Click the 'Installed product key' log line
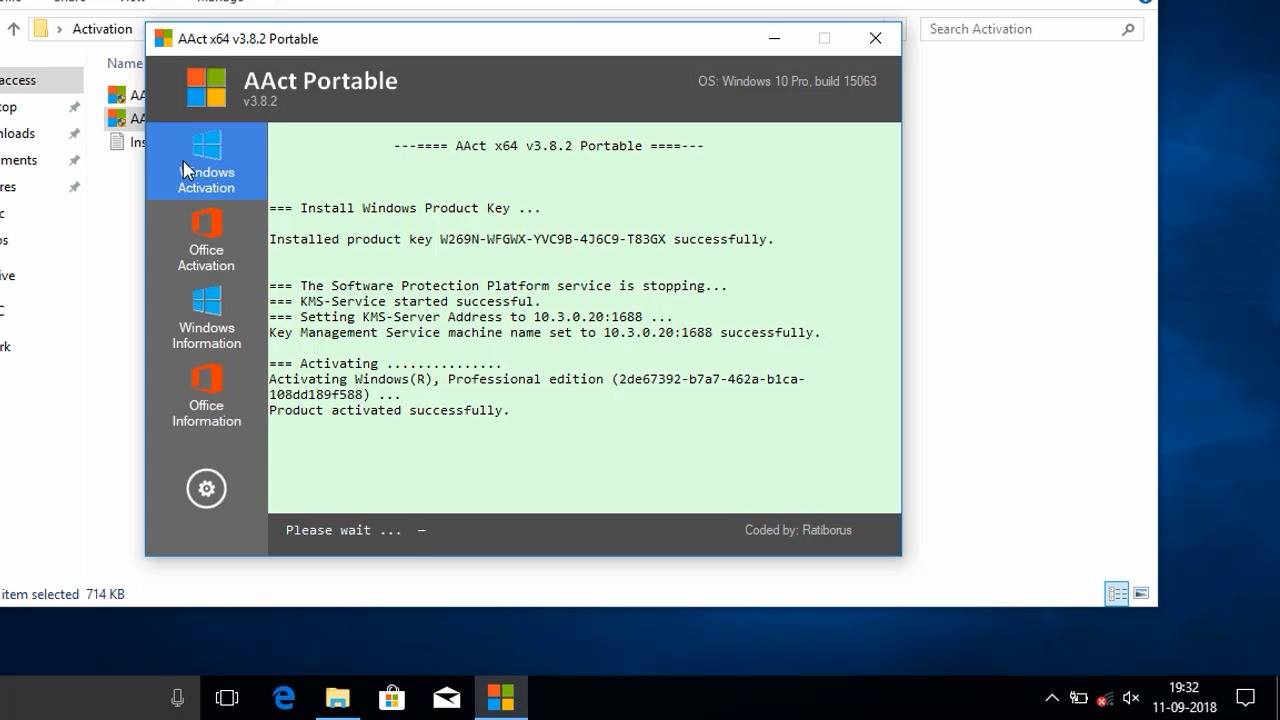This screenshot has height=720, width=1280. point(521,240)
